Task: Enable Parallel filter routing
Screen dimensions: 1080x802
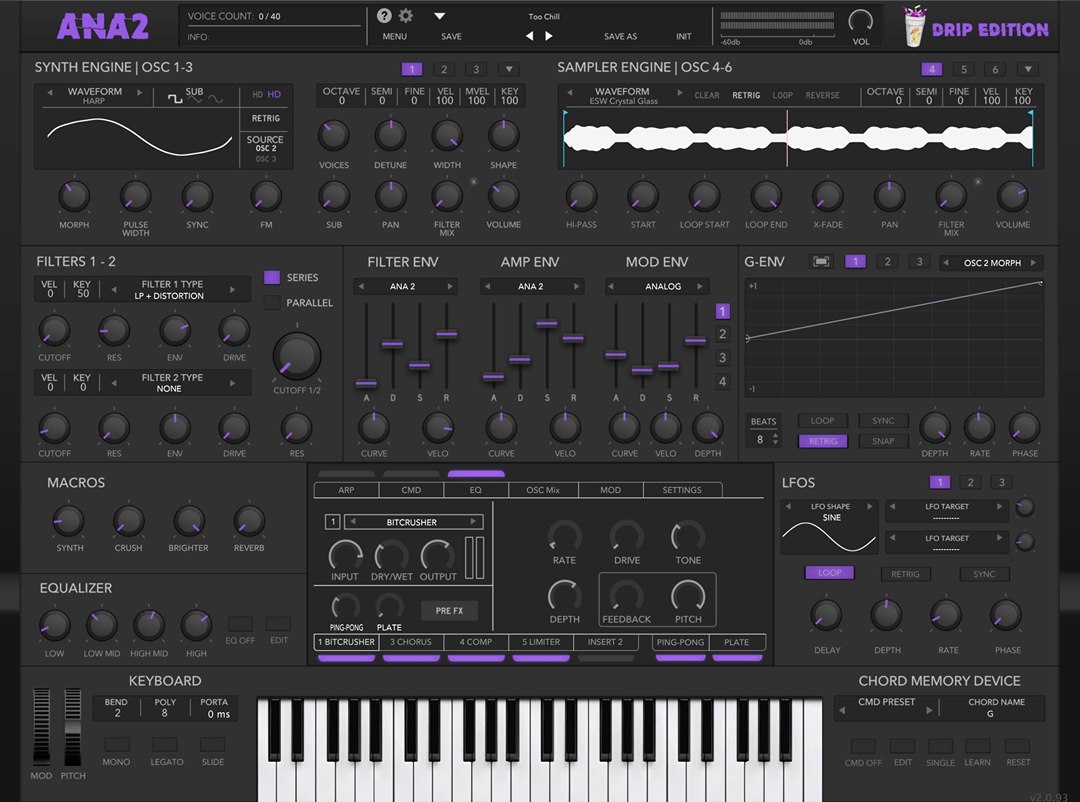Action: point(272,302)
